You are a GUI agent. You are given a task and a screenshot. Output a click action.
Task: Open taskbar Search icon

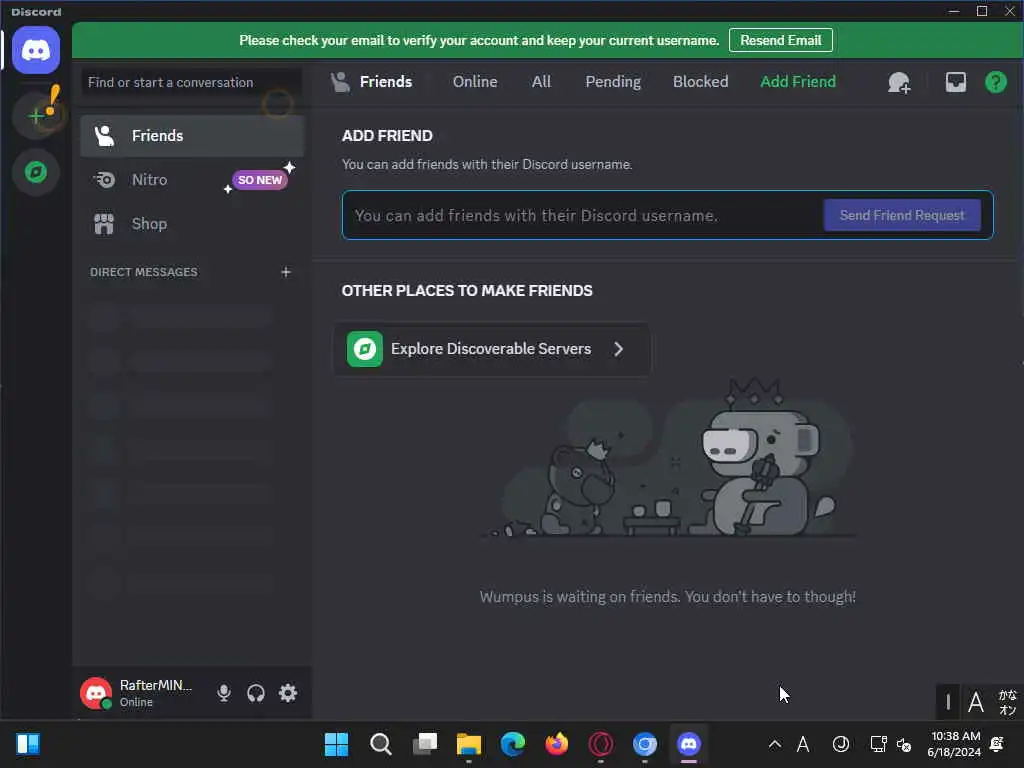381,744
